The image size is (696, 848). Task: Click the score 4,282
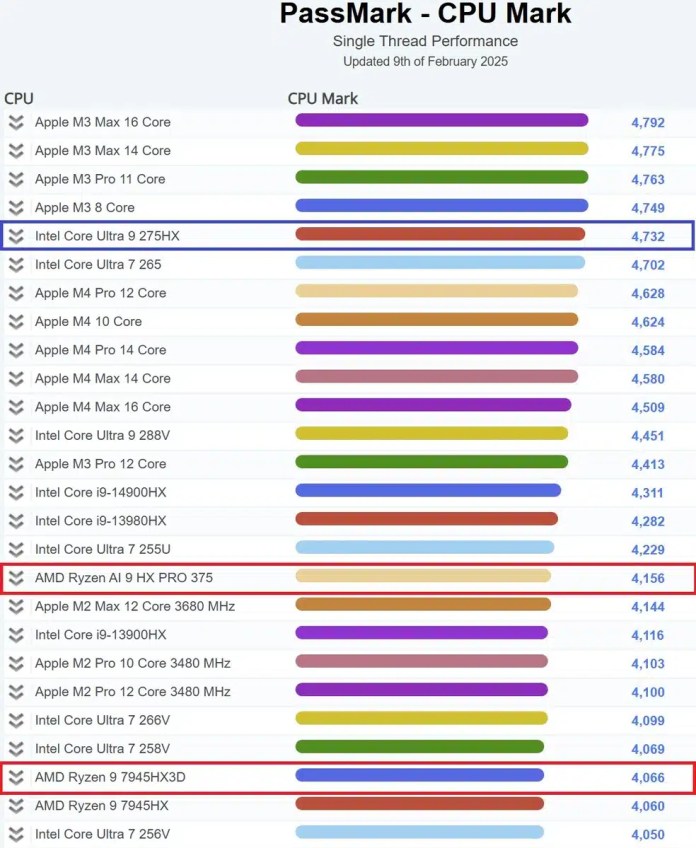tap(648, 521)
